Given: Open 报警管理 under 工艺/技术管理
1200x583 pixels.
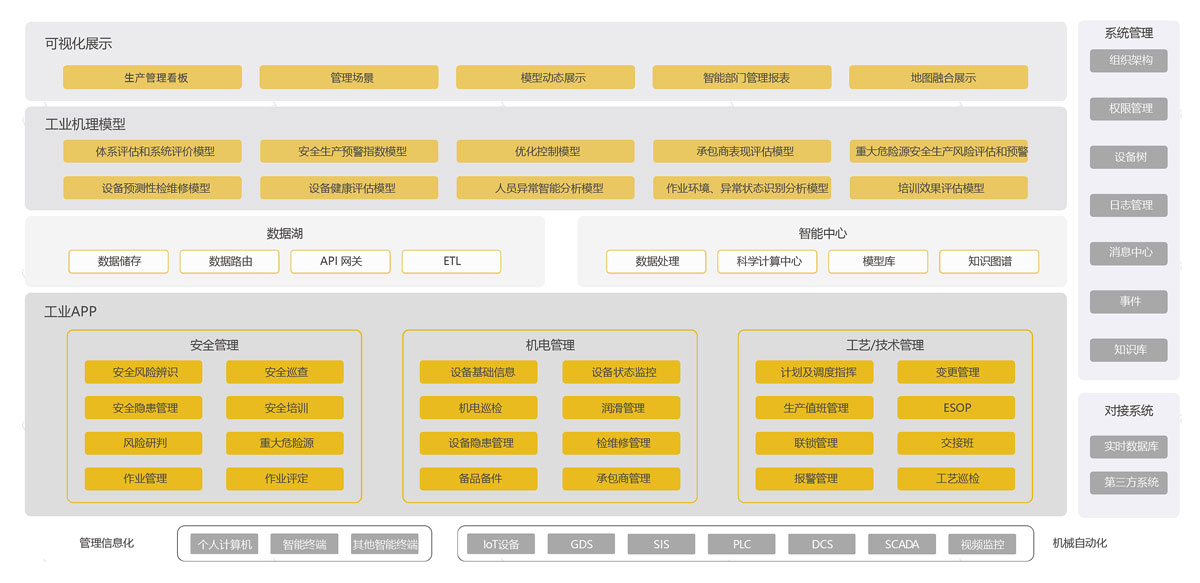Looking at the screenshot, I should pyautogui.click(x=814, y=479).
